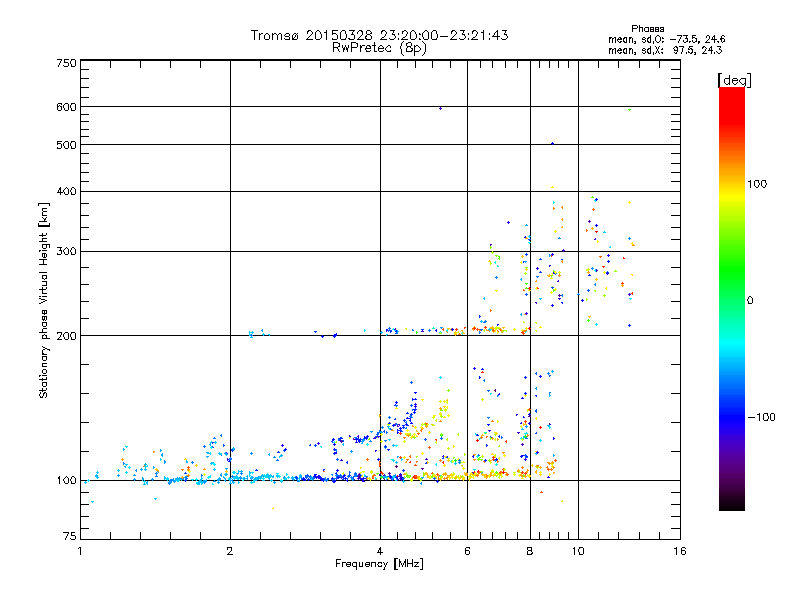Click the x-axis tick label '10'
Viewport: 800px width, 600px height.
(578, 551)
